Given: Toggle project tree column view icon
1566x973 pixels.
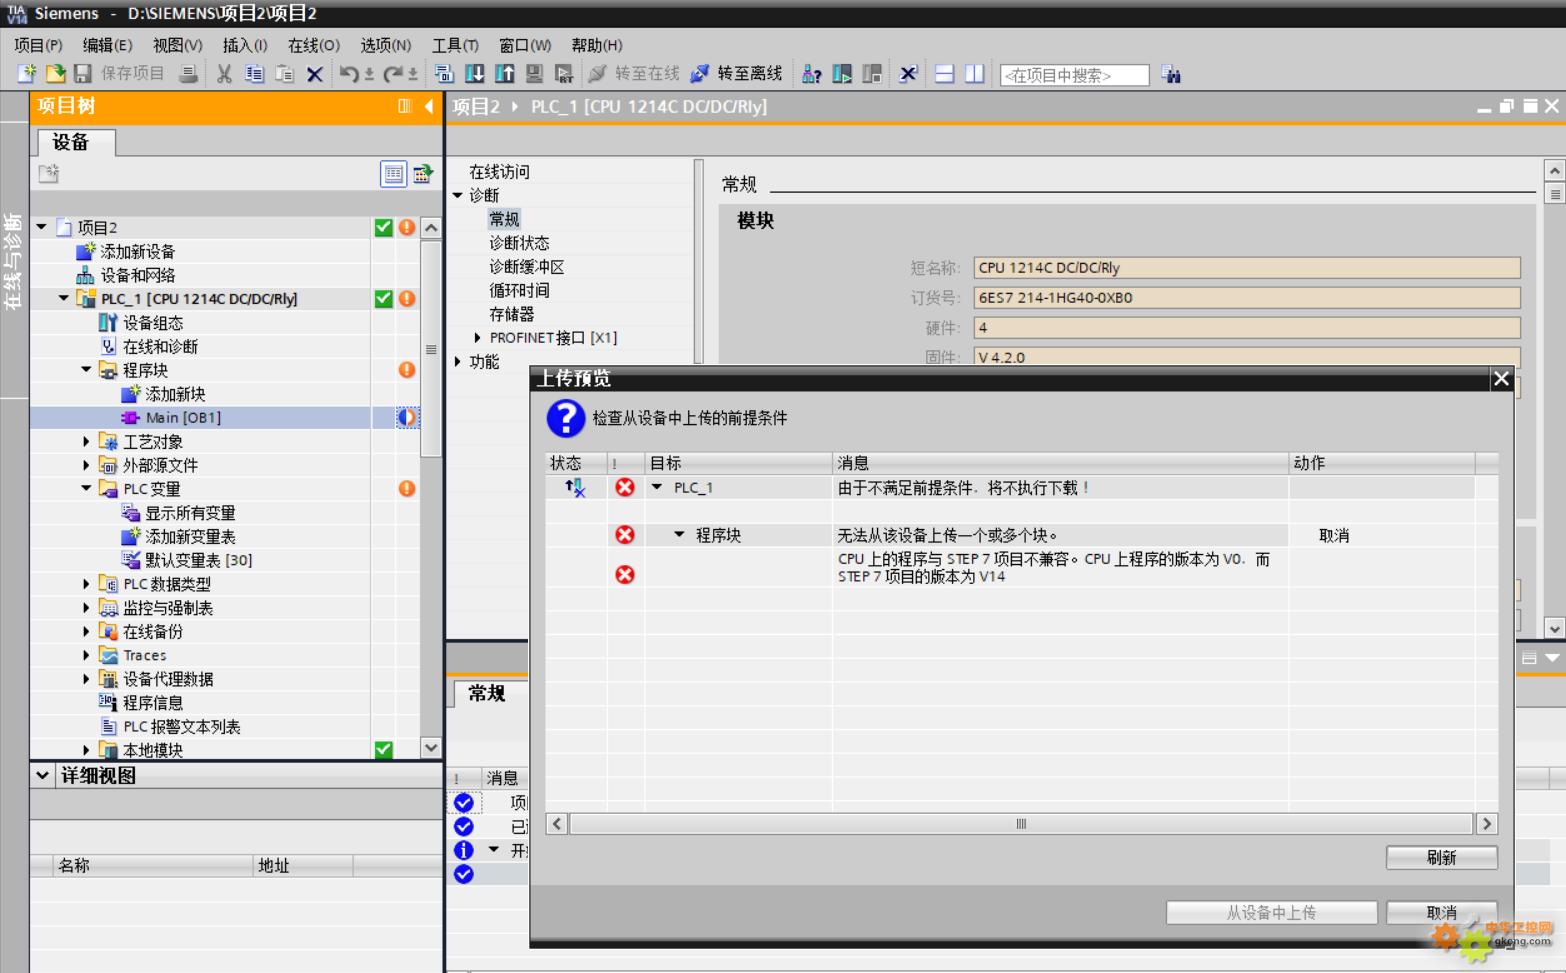Looking at the screenshot, I should tap(405, 106).
